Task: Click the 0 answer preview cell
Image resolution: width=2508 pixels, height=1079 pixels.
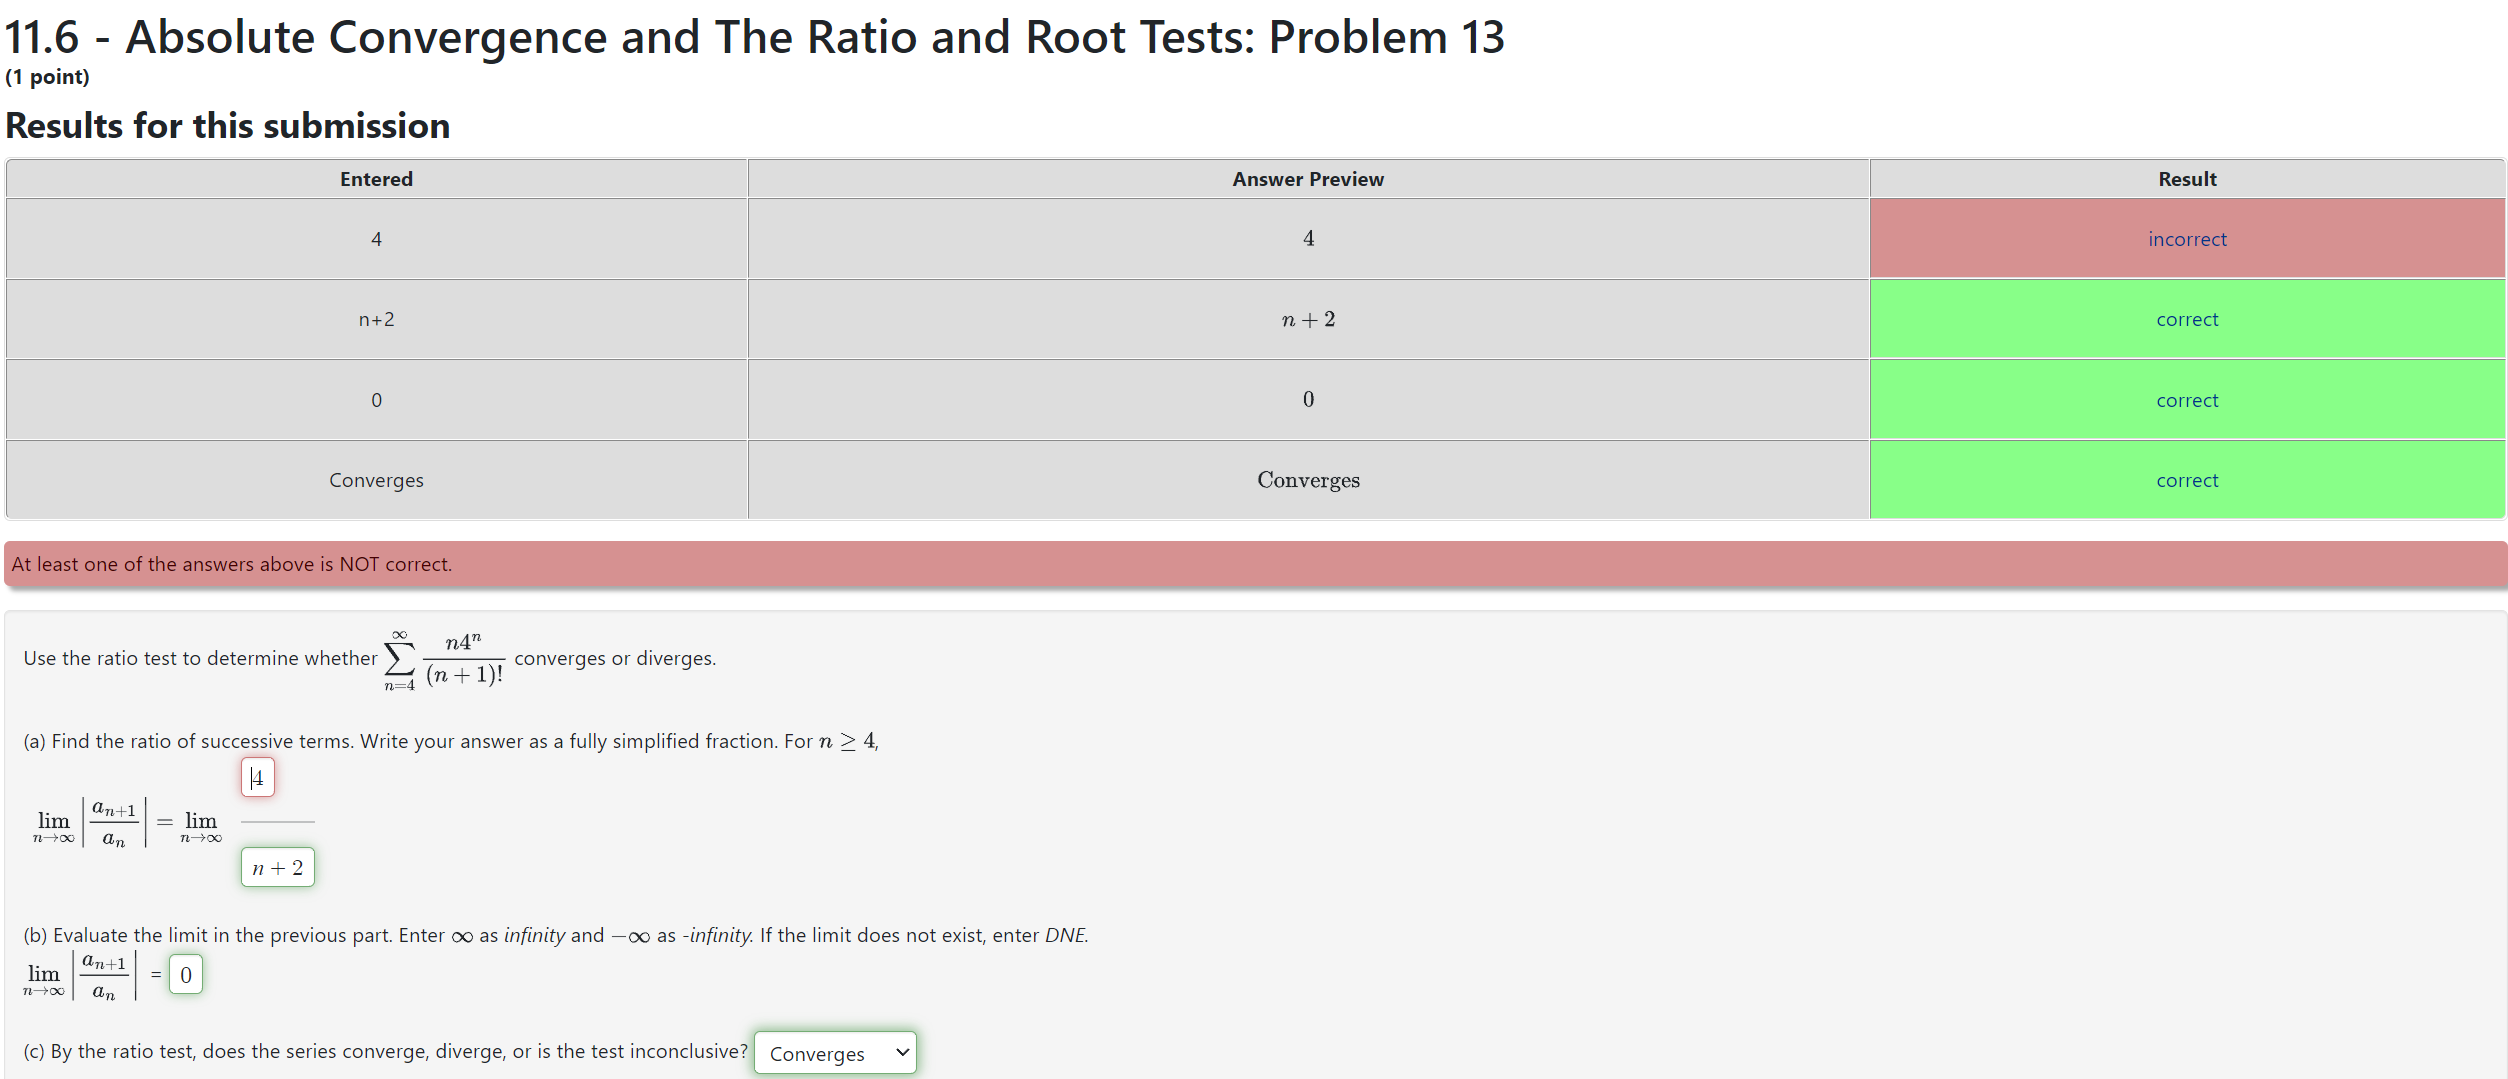Action: 1308,399
